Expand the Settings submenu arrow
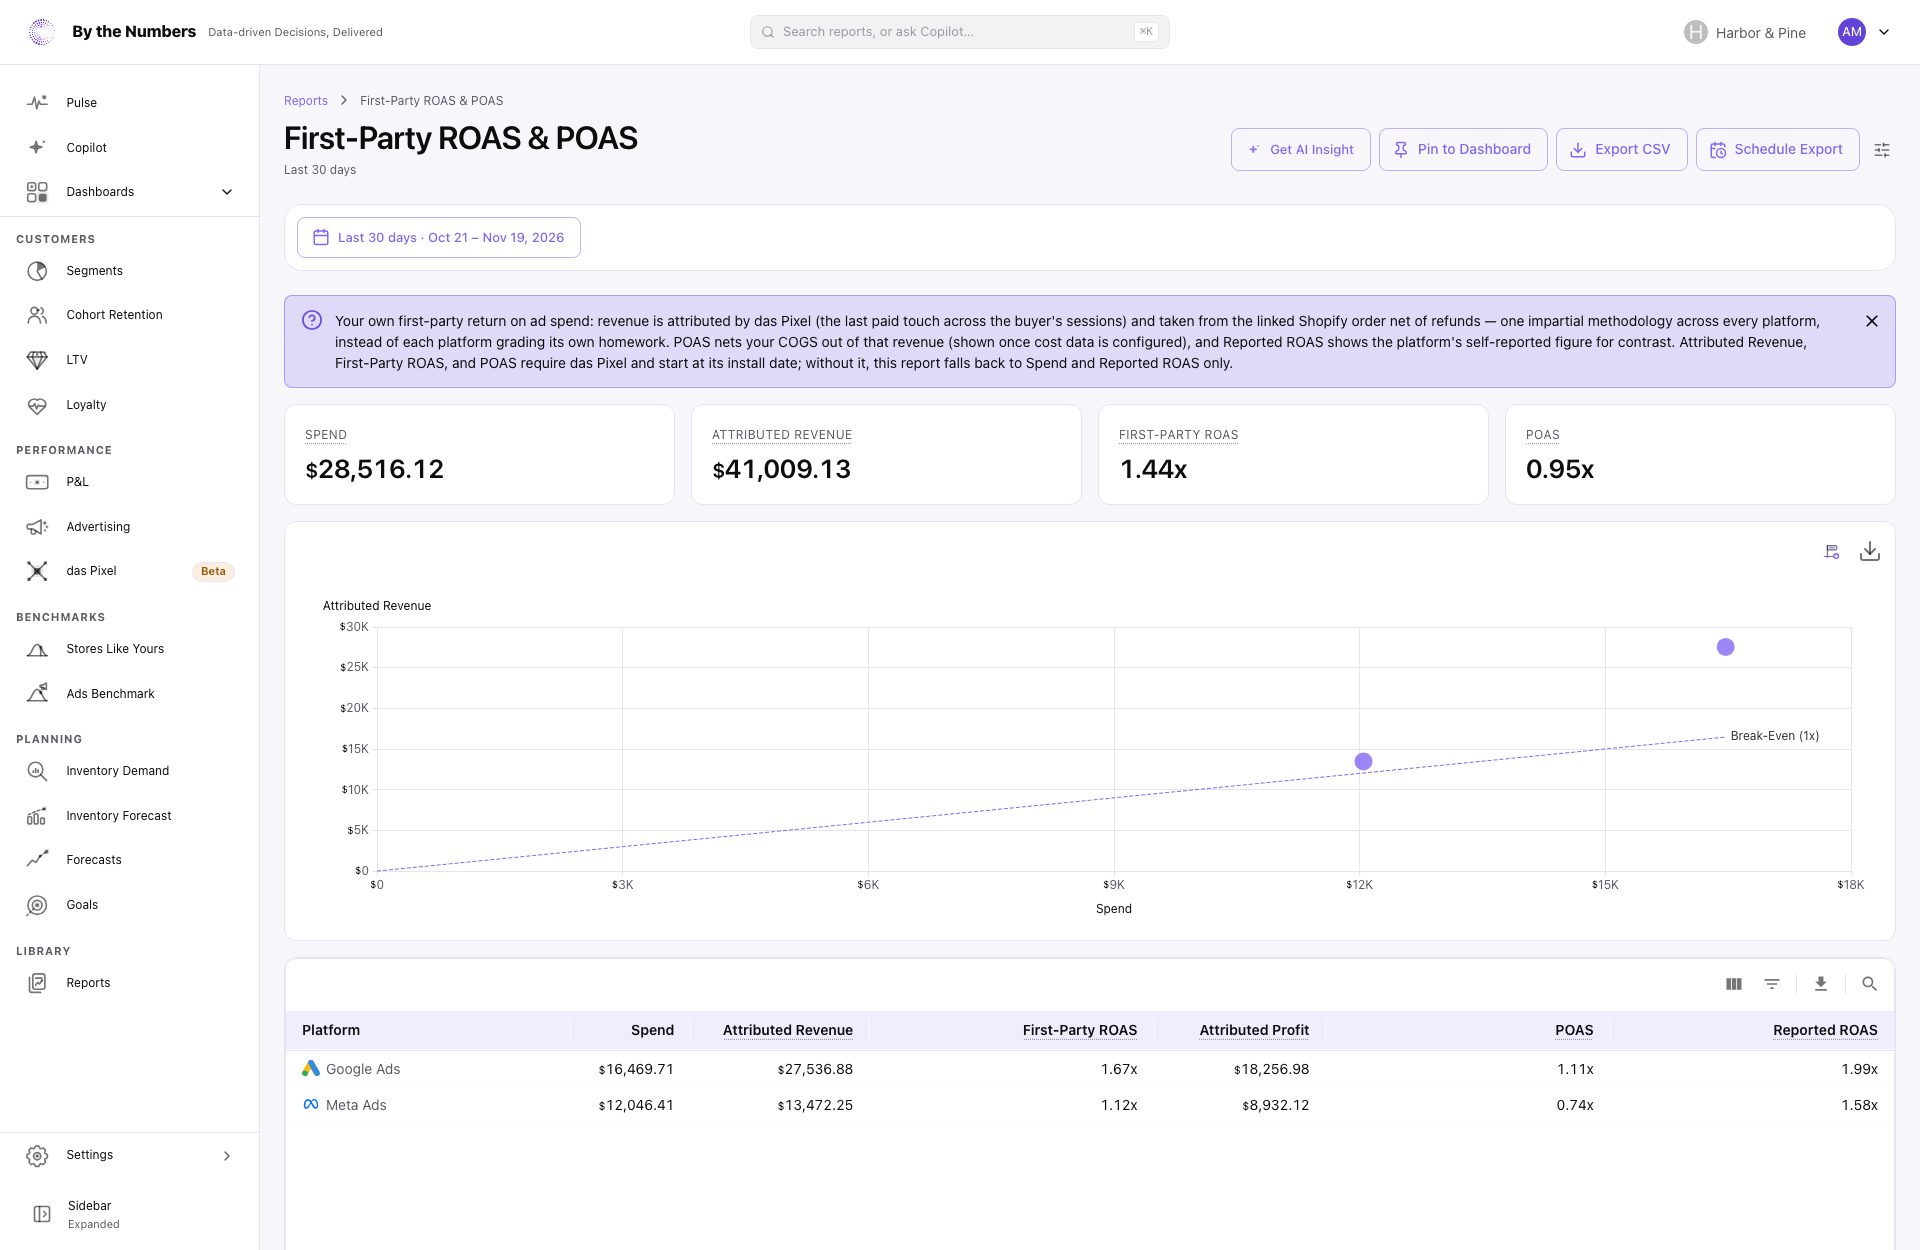The height and width of the screenshot is (1250, 1920). (x=227, y=1156)
